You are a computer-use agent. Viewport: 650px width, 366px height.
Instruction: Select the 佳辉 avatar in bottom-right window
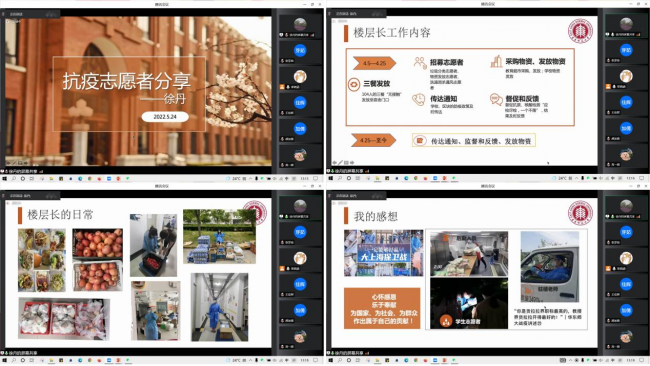click(x=626, y=284)
